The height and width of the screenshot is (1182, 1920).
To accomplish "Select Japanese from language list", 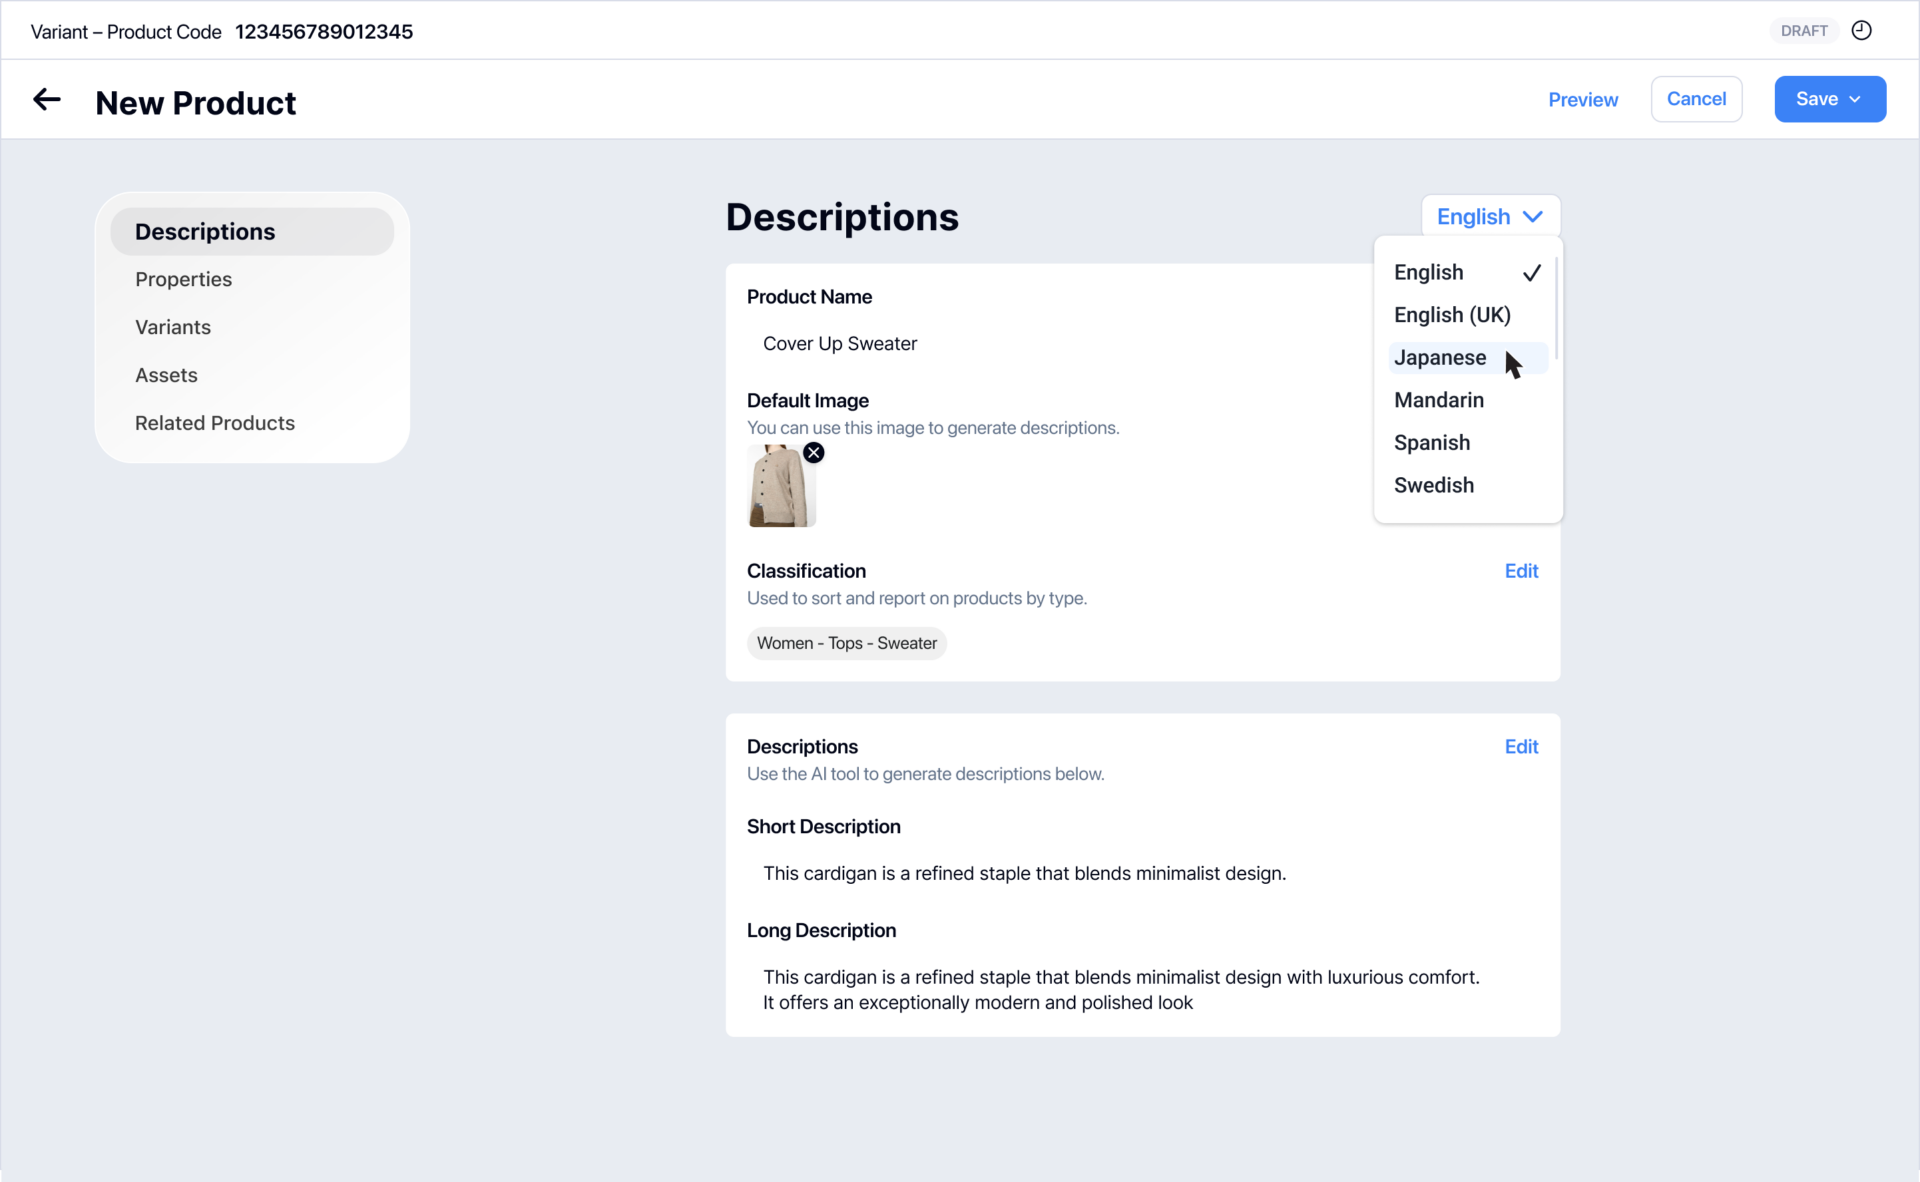I will [1440, 358].
